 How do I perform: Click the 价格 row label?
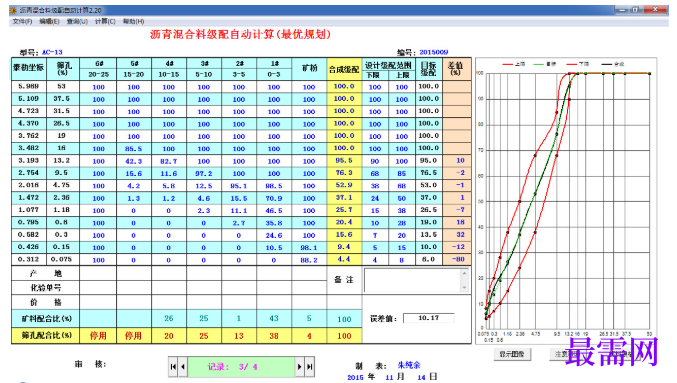click(45, 302)
